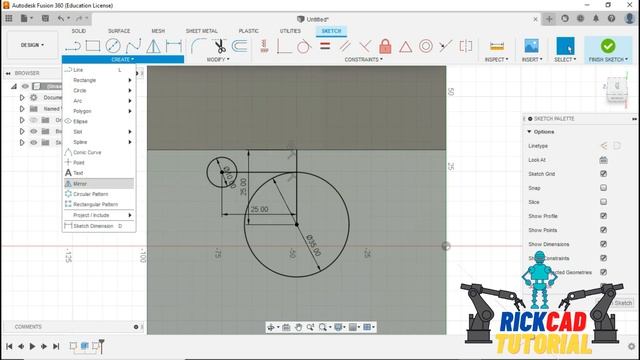This screenshot has height=360, width=640.
Task: Open the INSERT dropdown menu
Action: pos(532,60)
